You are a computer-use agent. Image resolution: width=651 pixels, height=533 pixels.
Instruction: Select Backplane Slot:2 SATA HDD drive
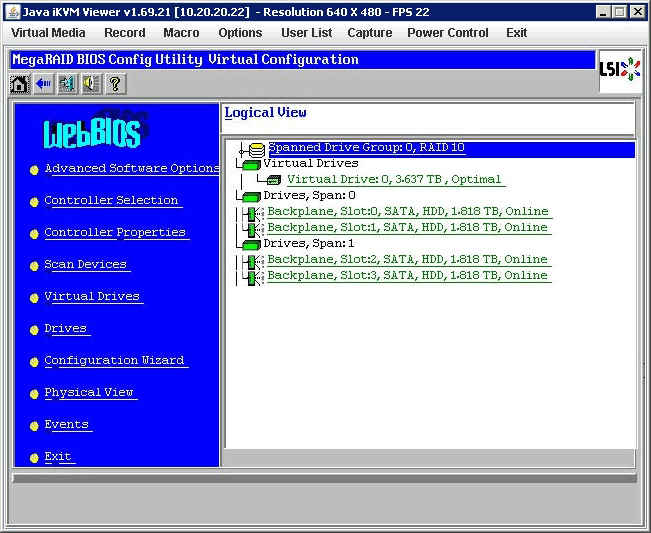[x=407, y=259]
